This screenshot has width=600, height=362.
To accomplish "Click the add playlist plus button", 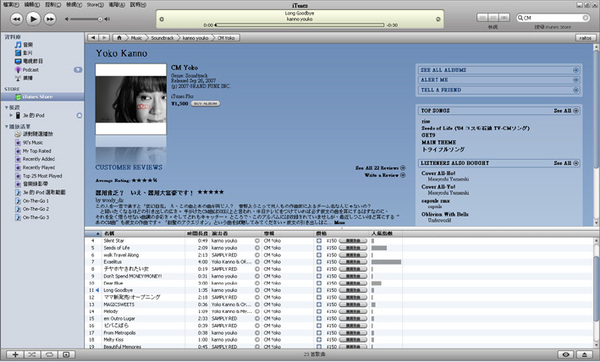I will click(15, 354).
